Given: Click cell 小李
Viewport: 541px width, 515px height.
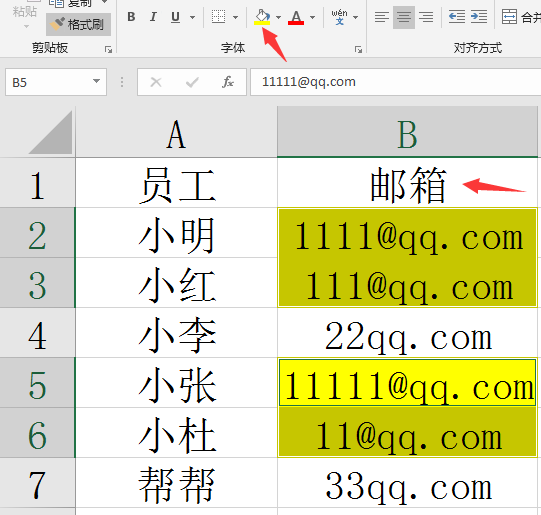Looking at the screenshot, I should 176,333.
